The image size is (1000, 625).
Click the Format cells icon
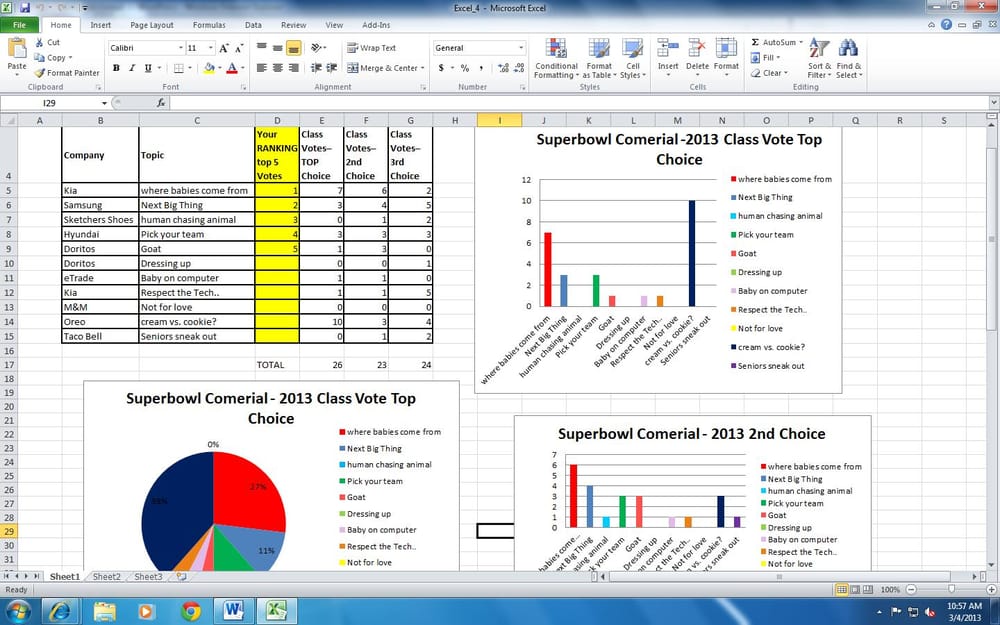[x=726, y=48]
